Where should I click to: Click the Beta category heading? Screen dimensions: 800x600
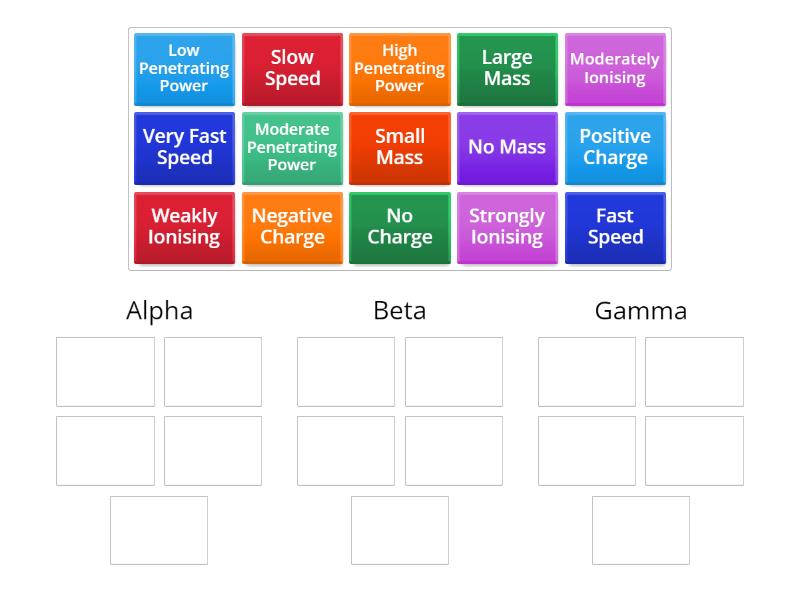click(400, 311)
